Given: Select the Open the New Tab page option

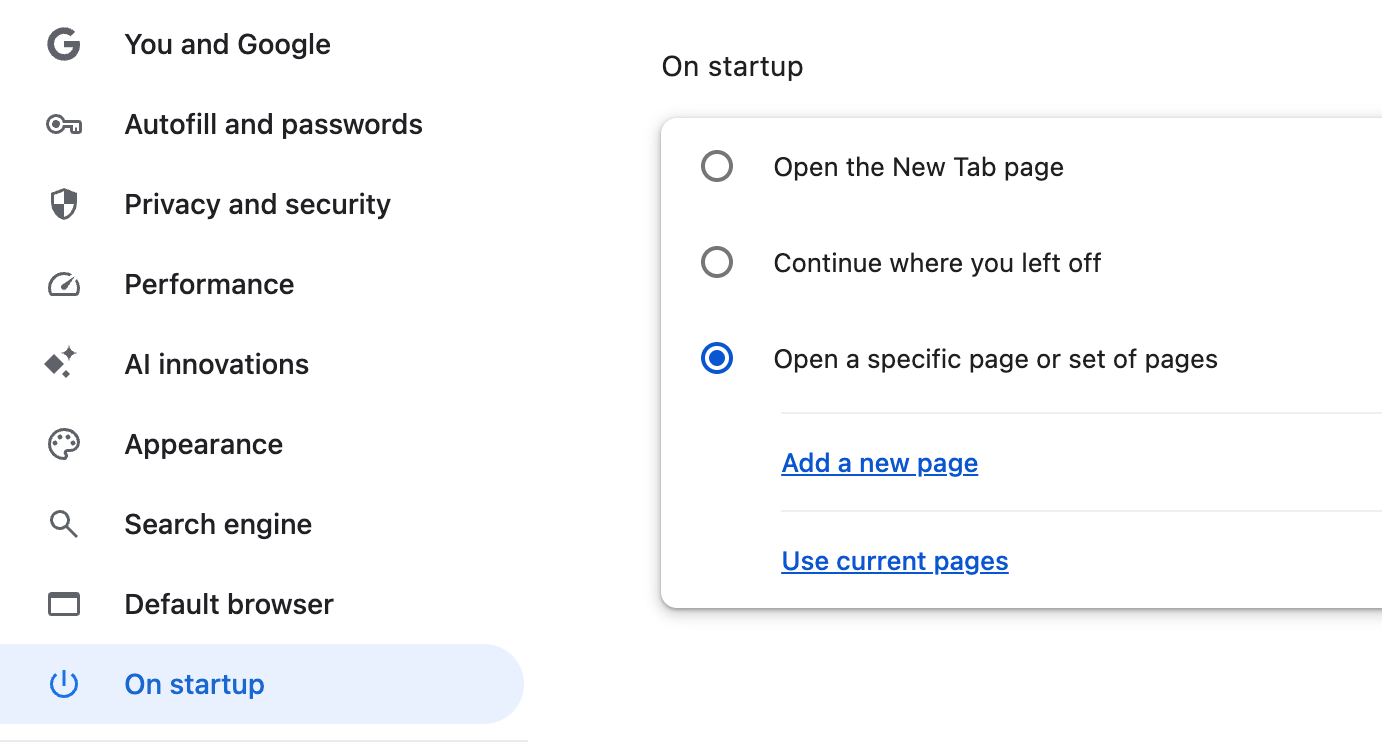Looking at the screenshot, I should click(x=716, y=166).
